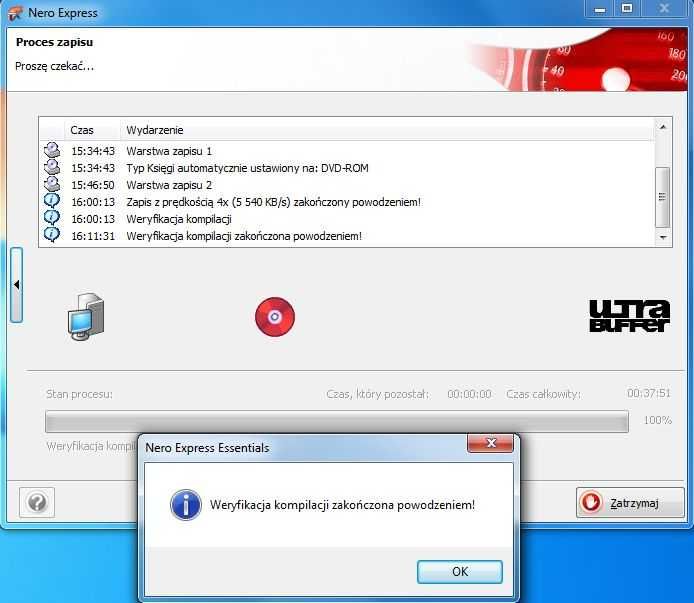Click the 'Stan procesu:' label
The image size is (694, 603).
pos(79,394)
